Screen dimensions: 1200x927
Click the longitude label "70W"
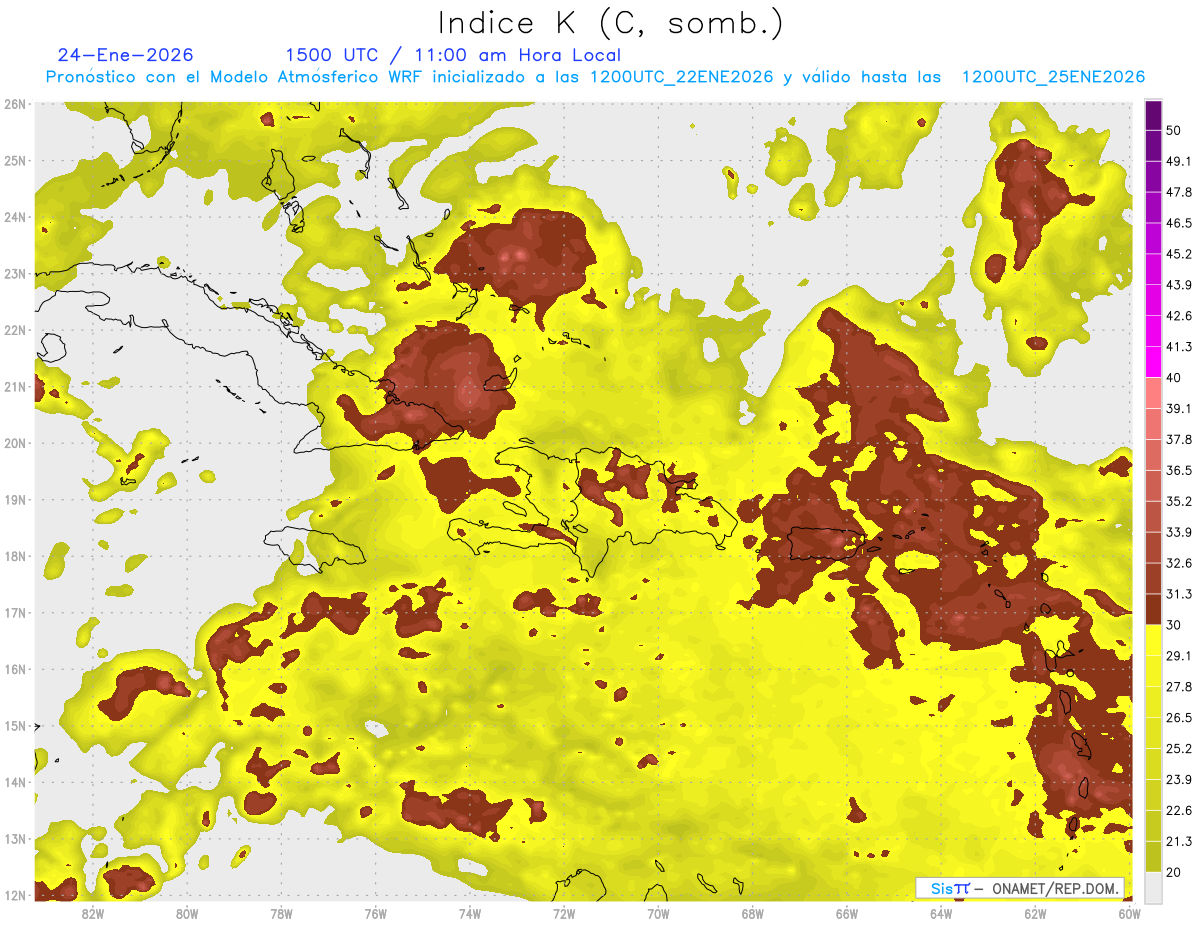658,914
